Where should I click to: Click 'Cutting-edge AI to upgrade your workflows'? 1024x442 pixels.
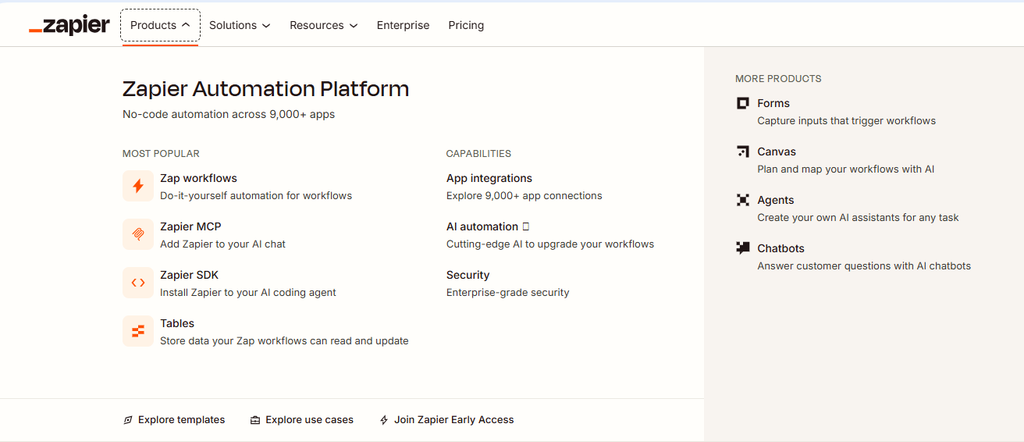pyautogui.click(x=550, y=244)
